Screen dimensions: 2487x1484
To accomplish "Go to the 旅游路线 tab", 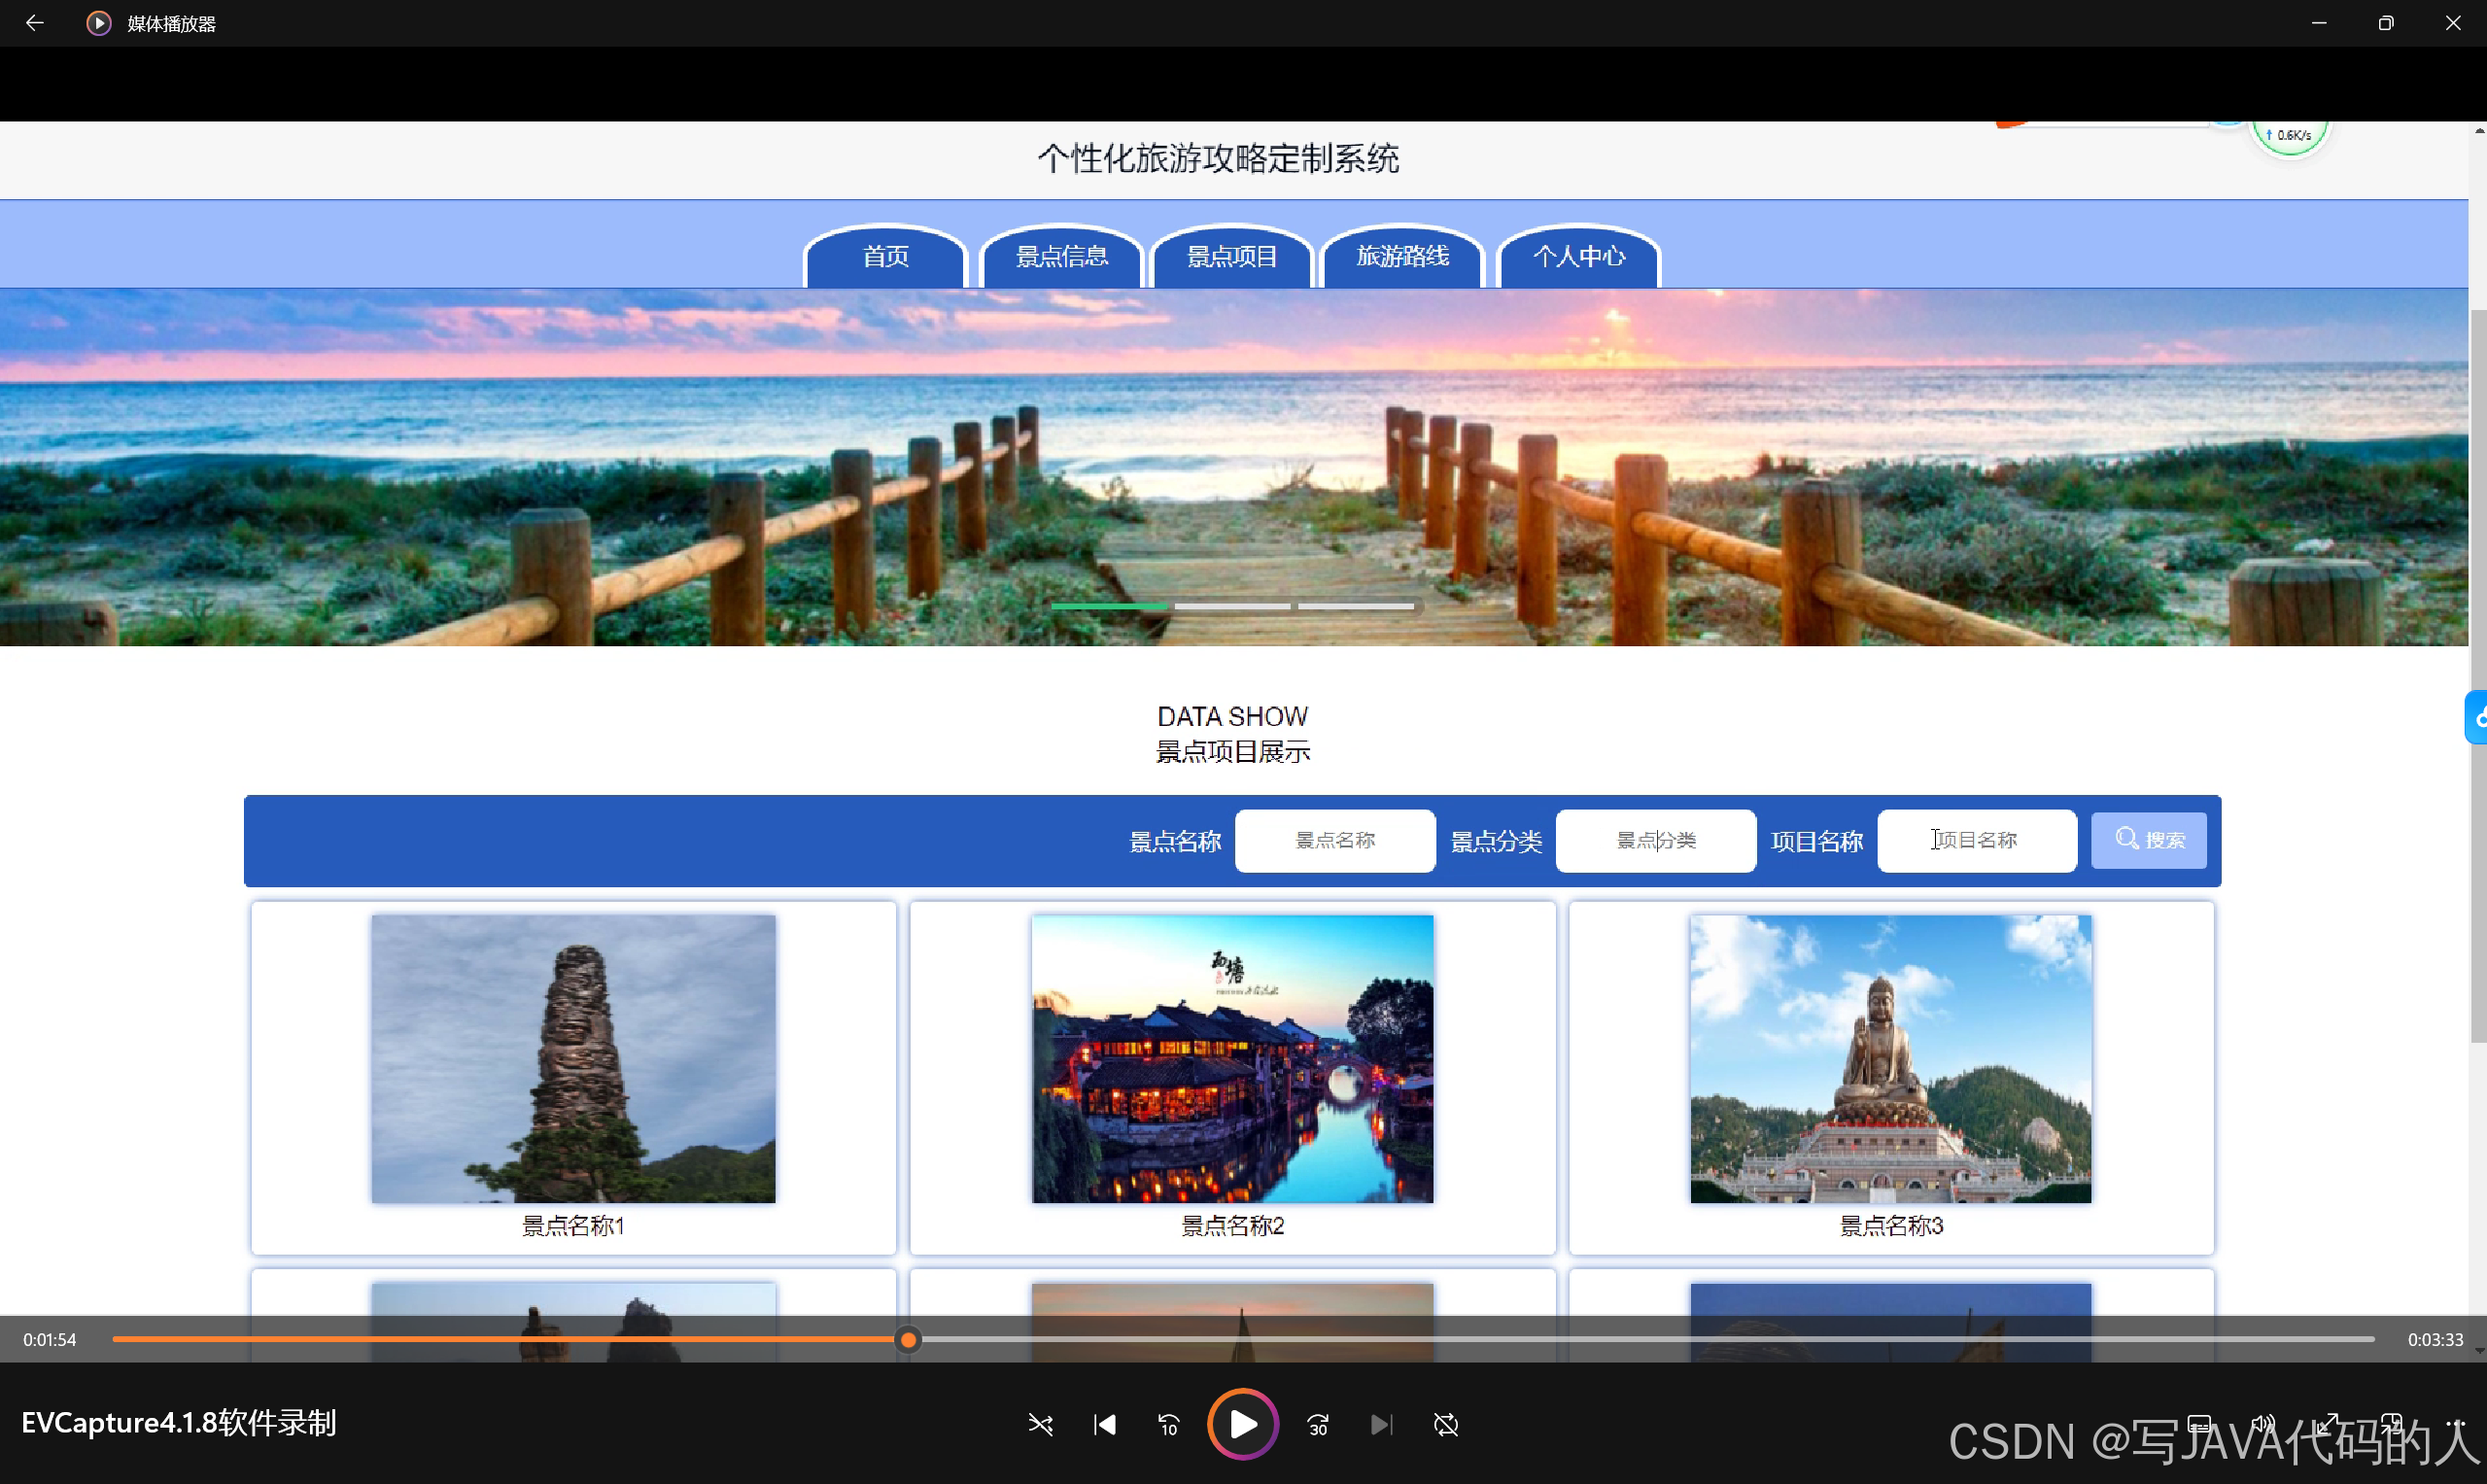I will pos(1402,257).
